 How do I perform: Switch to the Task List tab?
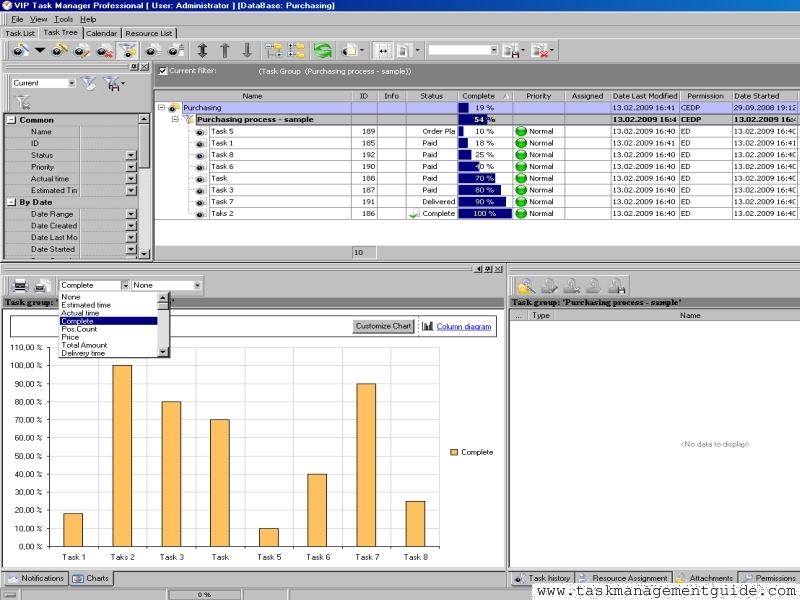(x=20, y=33)
